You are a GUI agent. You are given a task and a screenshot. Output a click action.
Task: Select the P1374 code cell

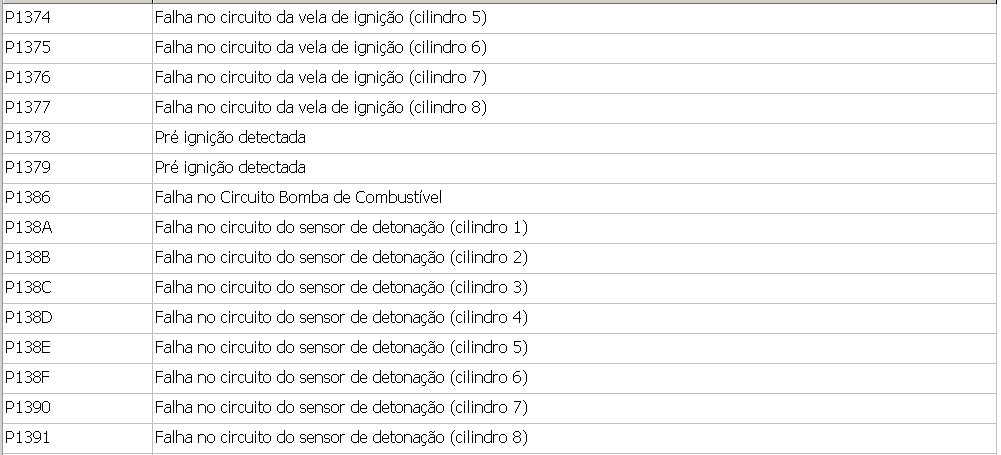coord(28,18)
